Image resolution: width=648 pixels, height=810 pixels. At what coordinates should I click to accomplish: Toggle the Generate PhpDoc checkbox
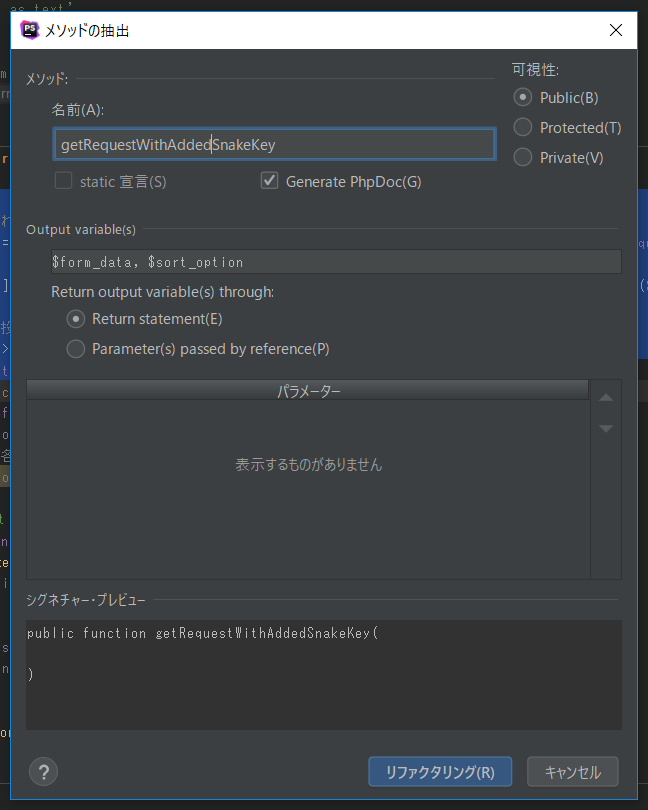pyautogui.click(x=269, y=181)
